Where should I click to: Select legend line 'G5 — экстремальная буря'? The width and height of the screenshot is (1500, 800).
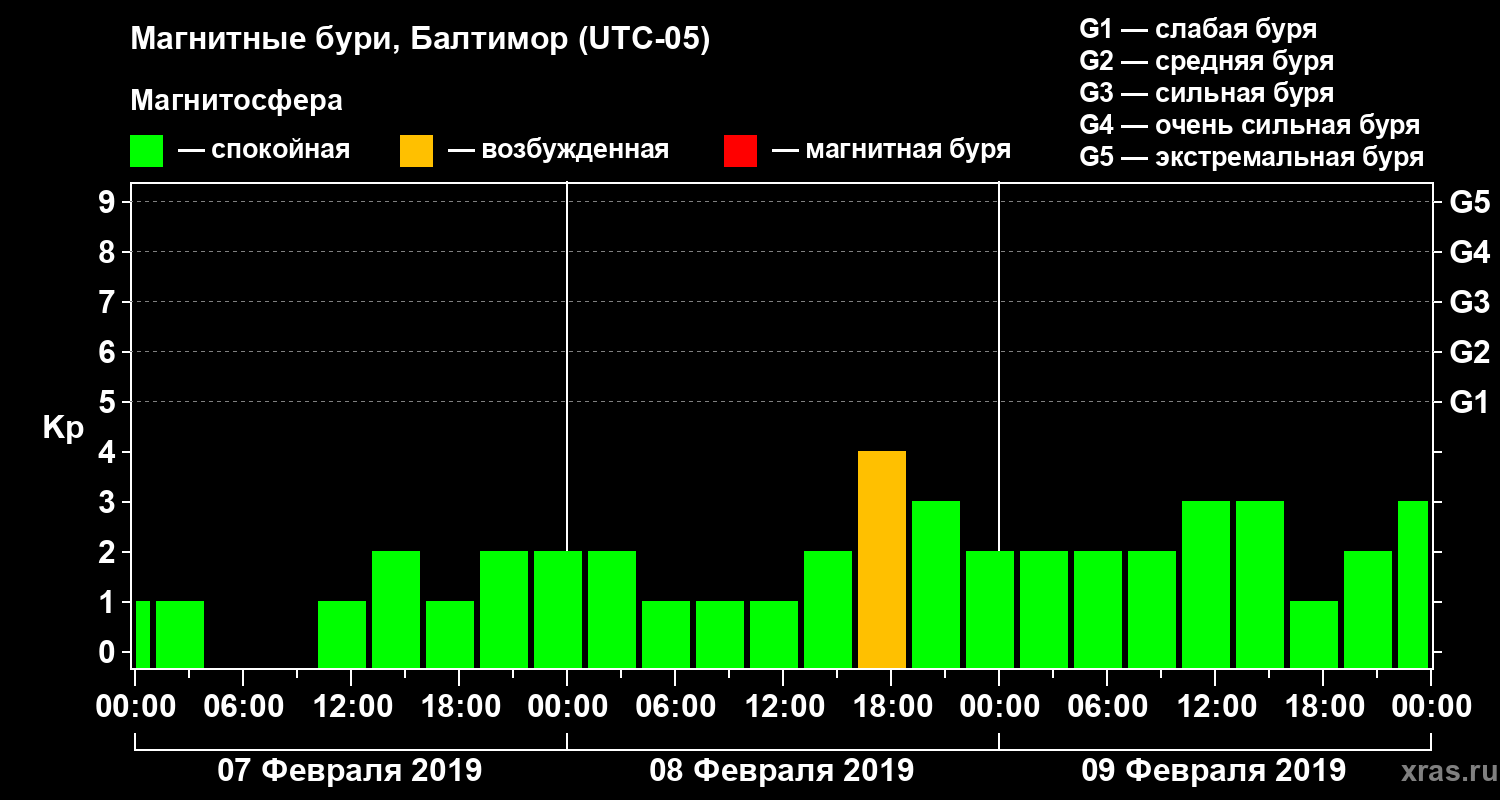pyautogui.click(x=1251, y=157)
